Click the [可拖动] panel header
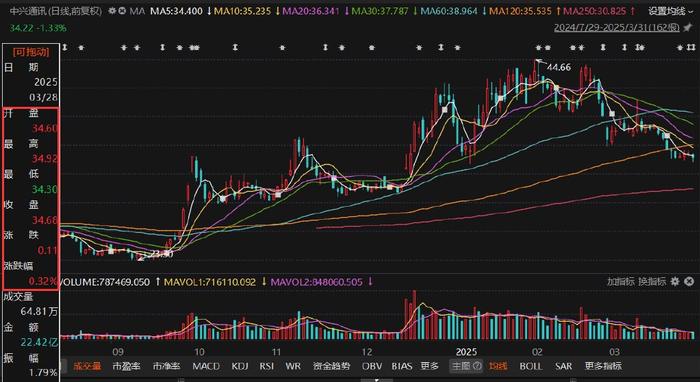This screenshot has height=382, width=700. (31, 52)
